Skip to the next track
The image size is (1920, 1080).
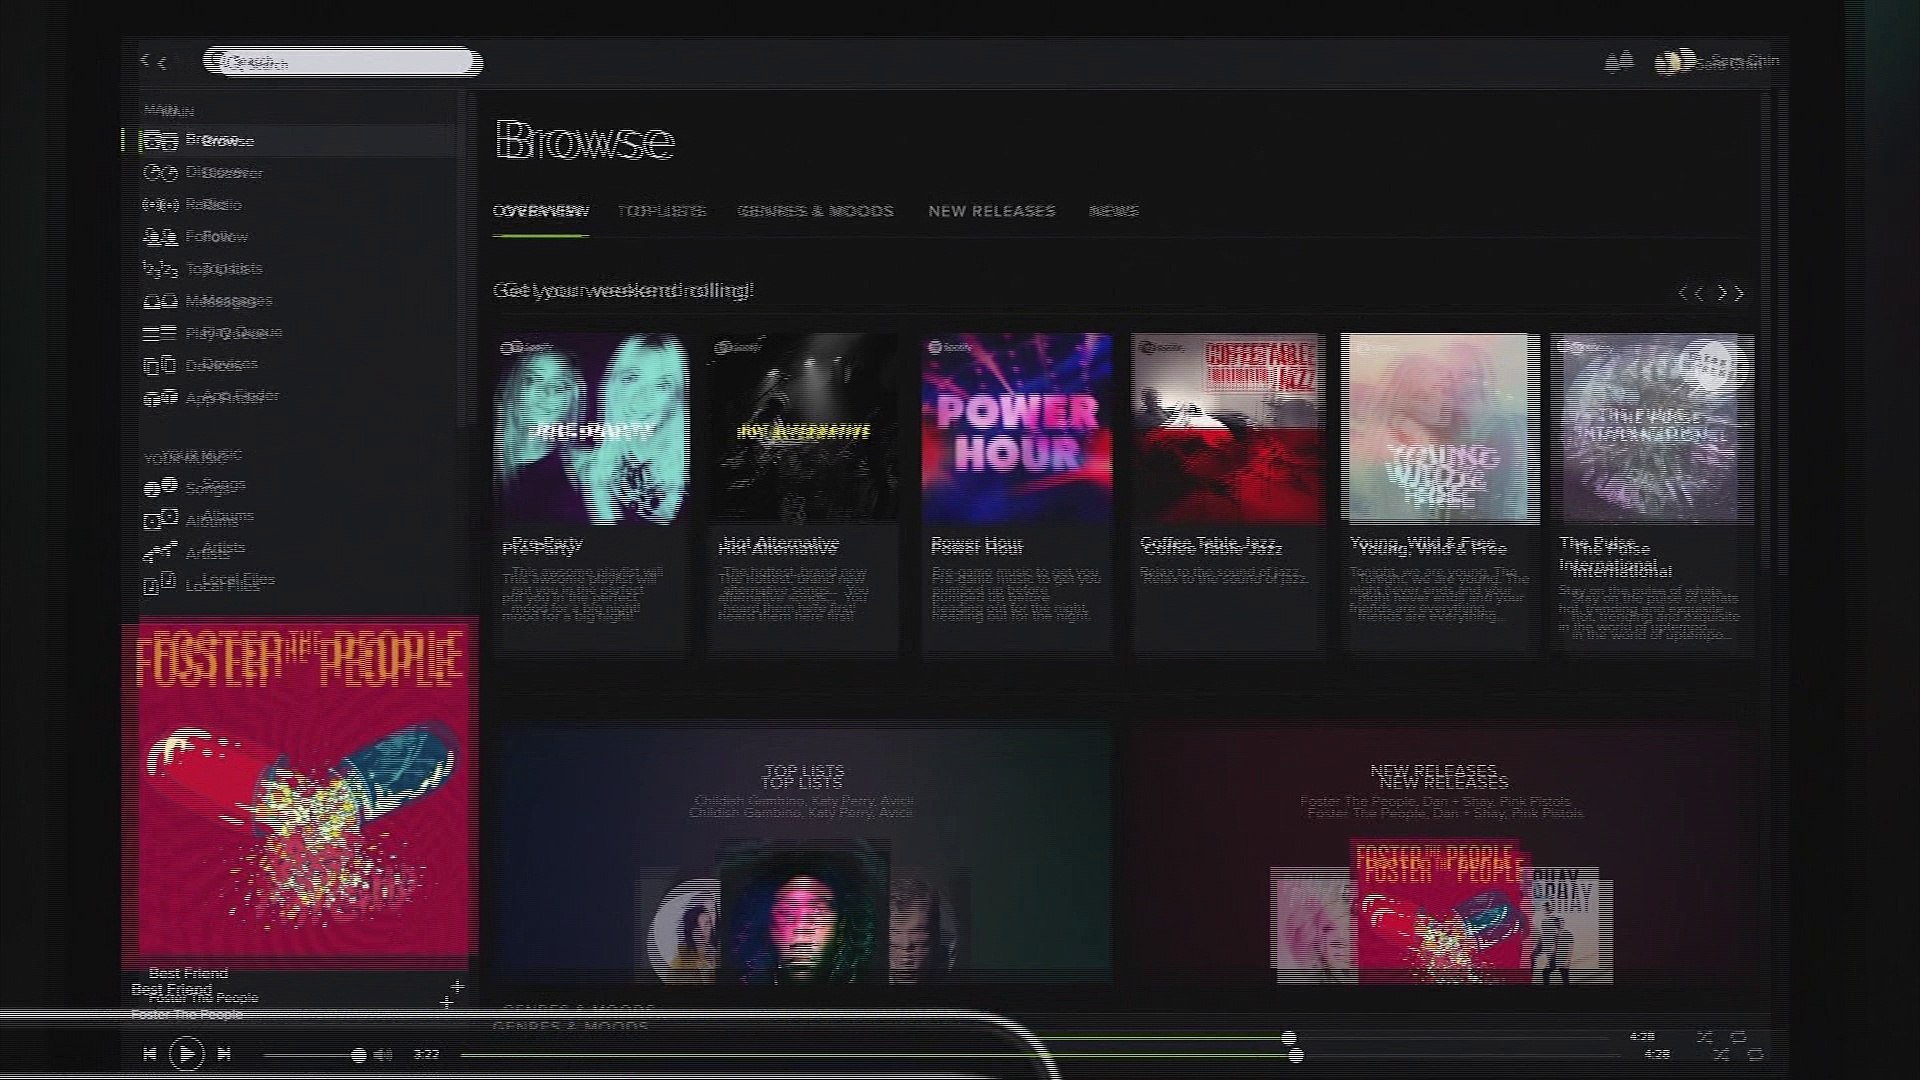point(224,1053)
